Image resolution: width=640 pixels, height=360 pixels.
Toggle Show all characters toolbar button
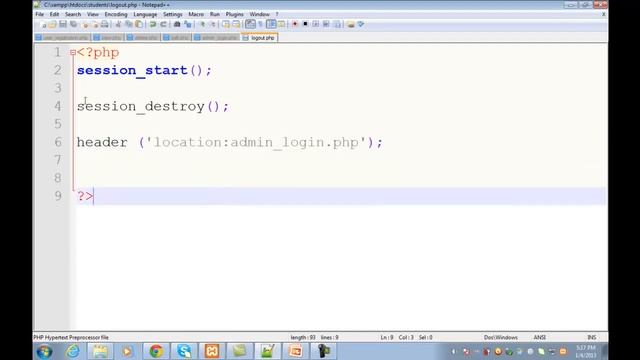tap(260, 24)
